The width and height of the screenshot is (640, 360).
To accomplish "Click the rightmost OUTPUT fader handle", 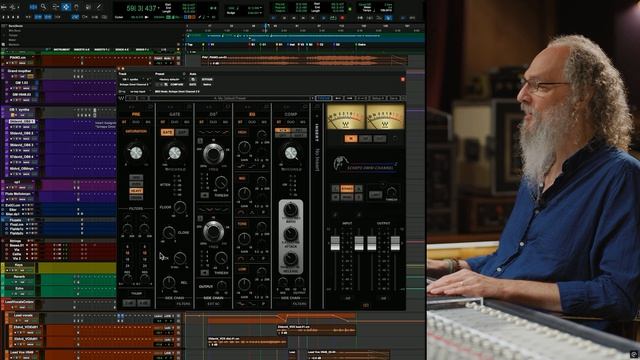I will pyautogui.click(x=395, y=243).
